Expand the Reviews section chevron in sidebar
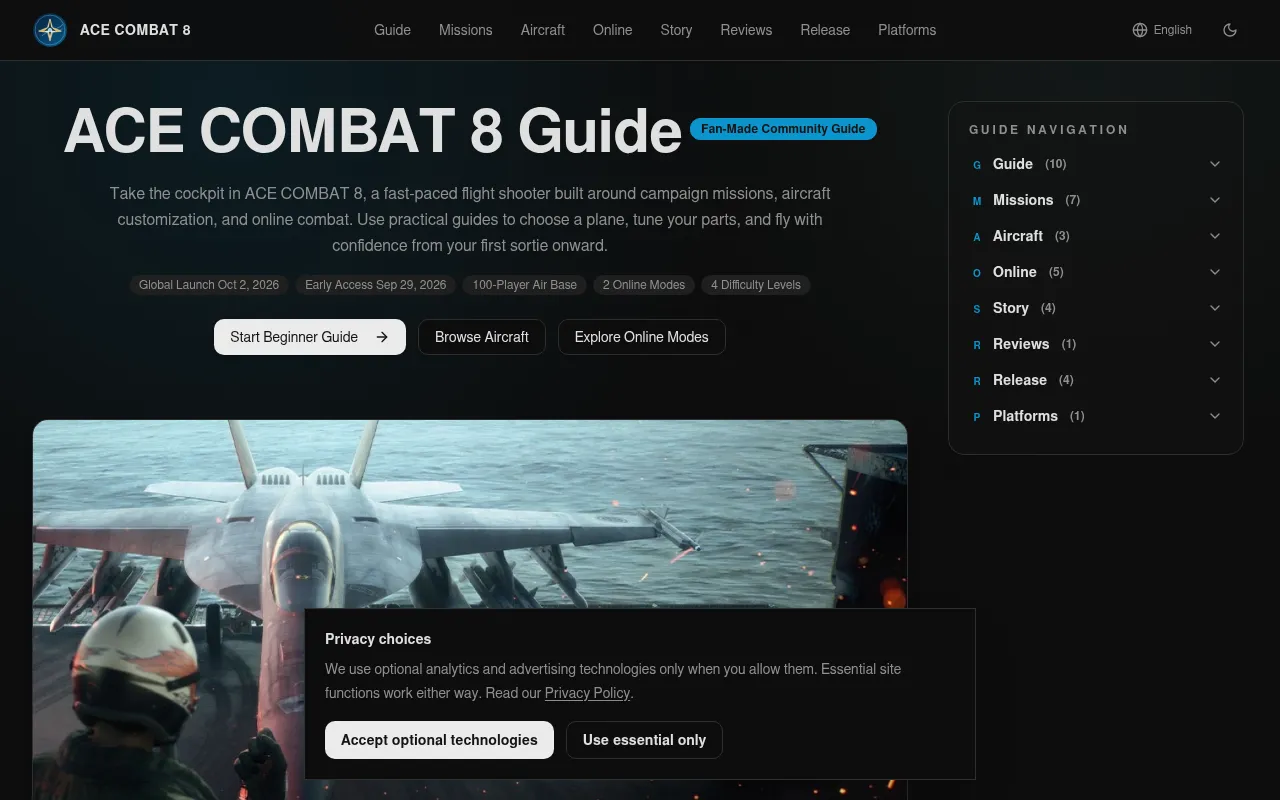The image size is (1280, 800). pyautogui.click(x=1215, y=344)
